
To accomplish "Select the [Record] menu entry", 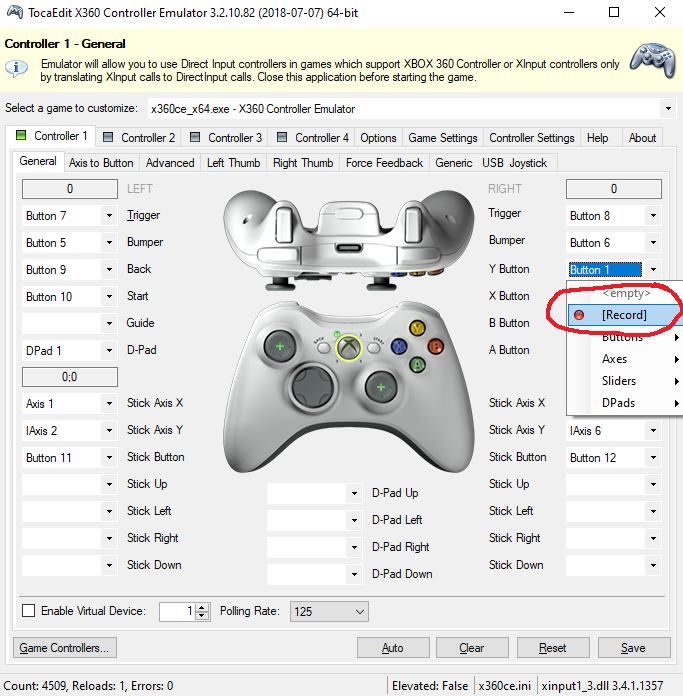I will [625, 315].
